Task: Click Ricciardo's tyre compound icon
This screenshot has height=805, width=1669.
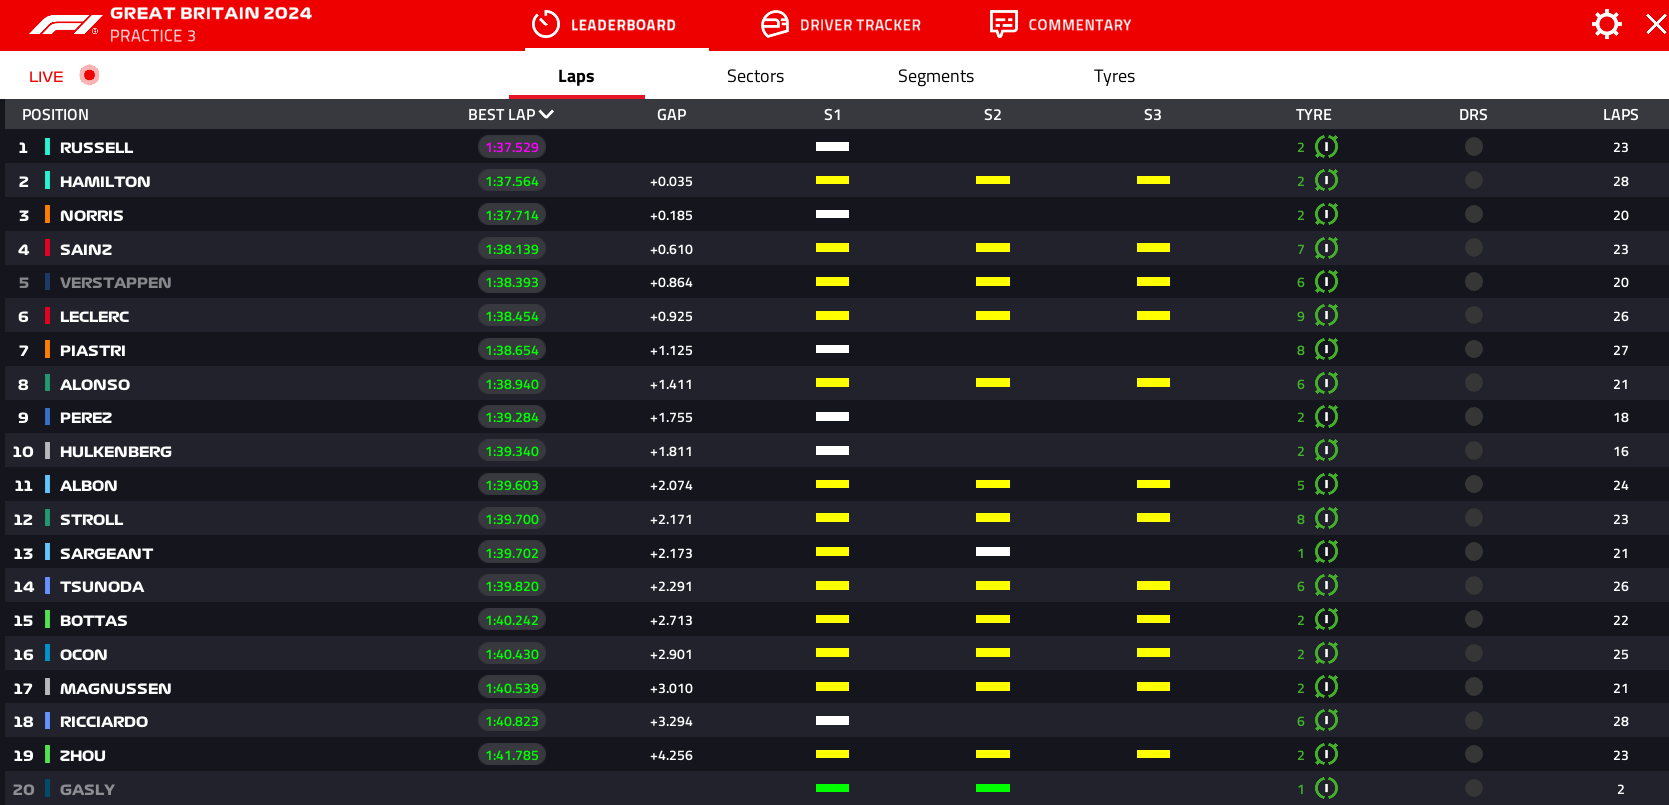Action: click(1326, 721)
